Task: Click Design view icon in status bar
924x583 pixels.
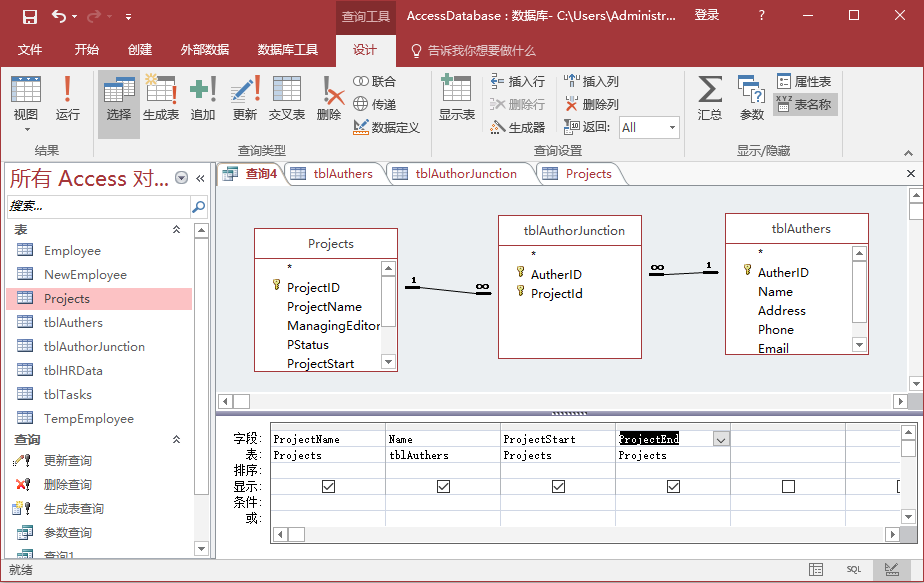Action: (892, 569)
